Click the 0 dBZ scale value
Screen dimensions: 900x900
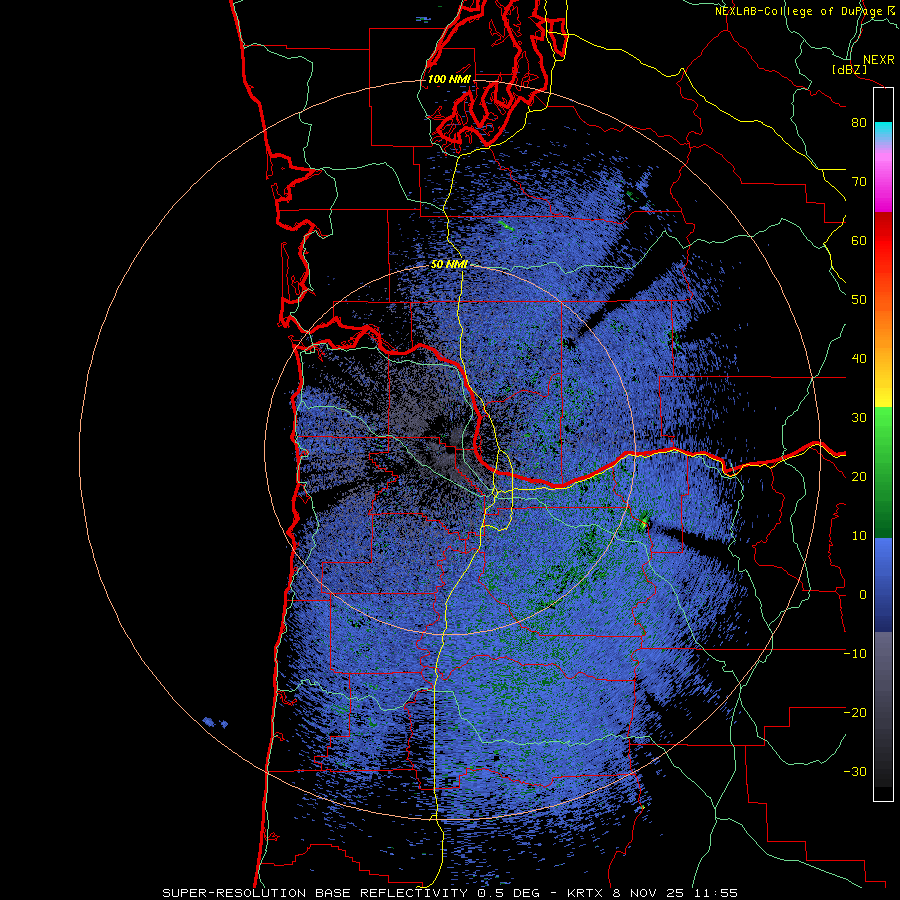pos(863,595)
